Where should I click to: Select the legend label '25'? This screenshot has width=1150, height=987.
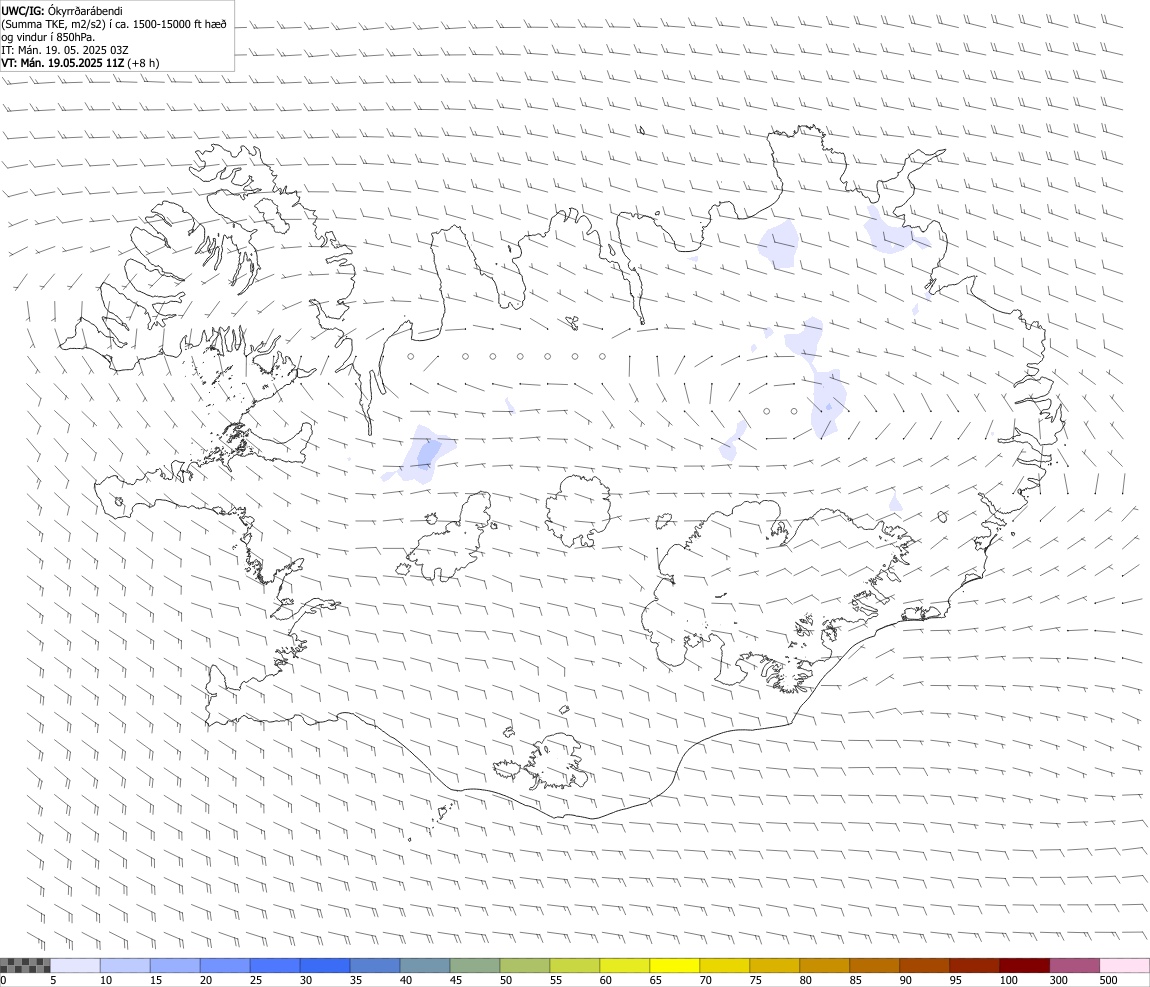256,980
